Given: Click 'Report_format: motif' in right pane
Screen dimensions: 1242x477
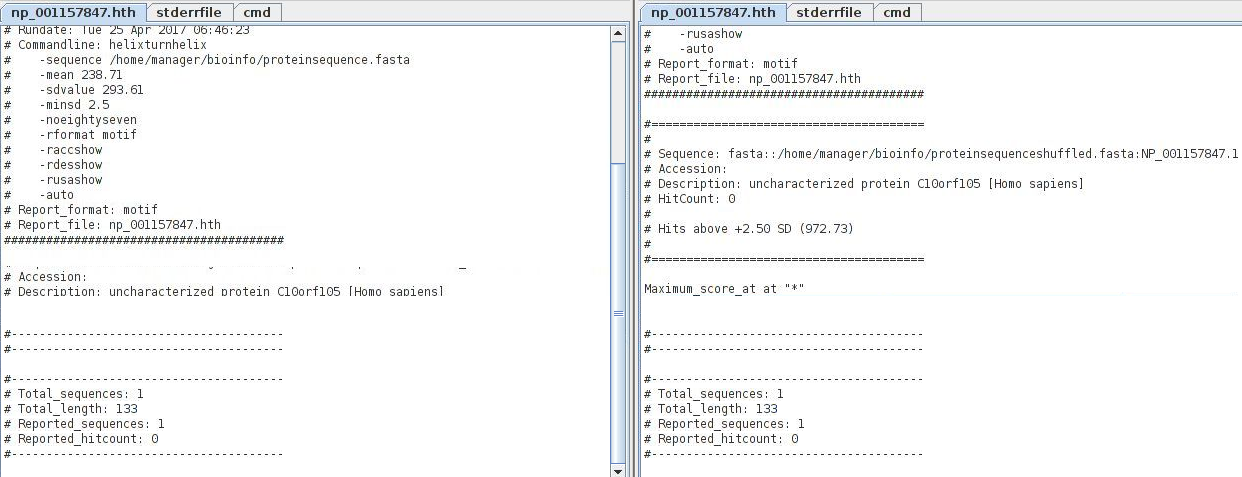Looking at the screenshot, I should (x=727, y=64).
